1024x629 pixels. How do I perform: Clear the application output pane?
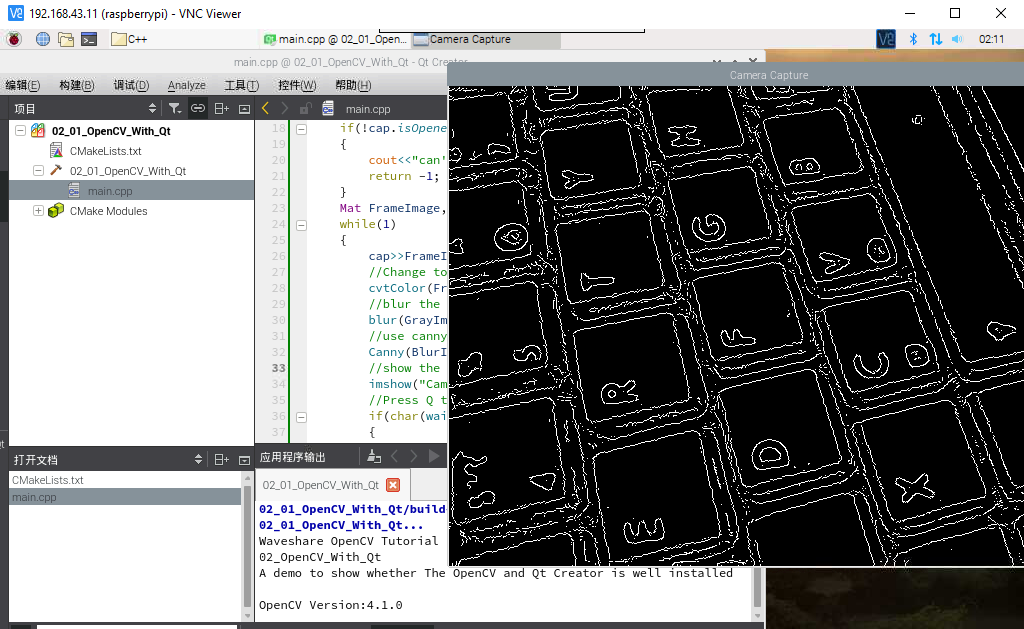(x=374, y=456)
